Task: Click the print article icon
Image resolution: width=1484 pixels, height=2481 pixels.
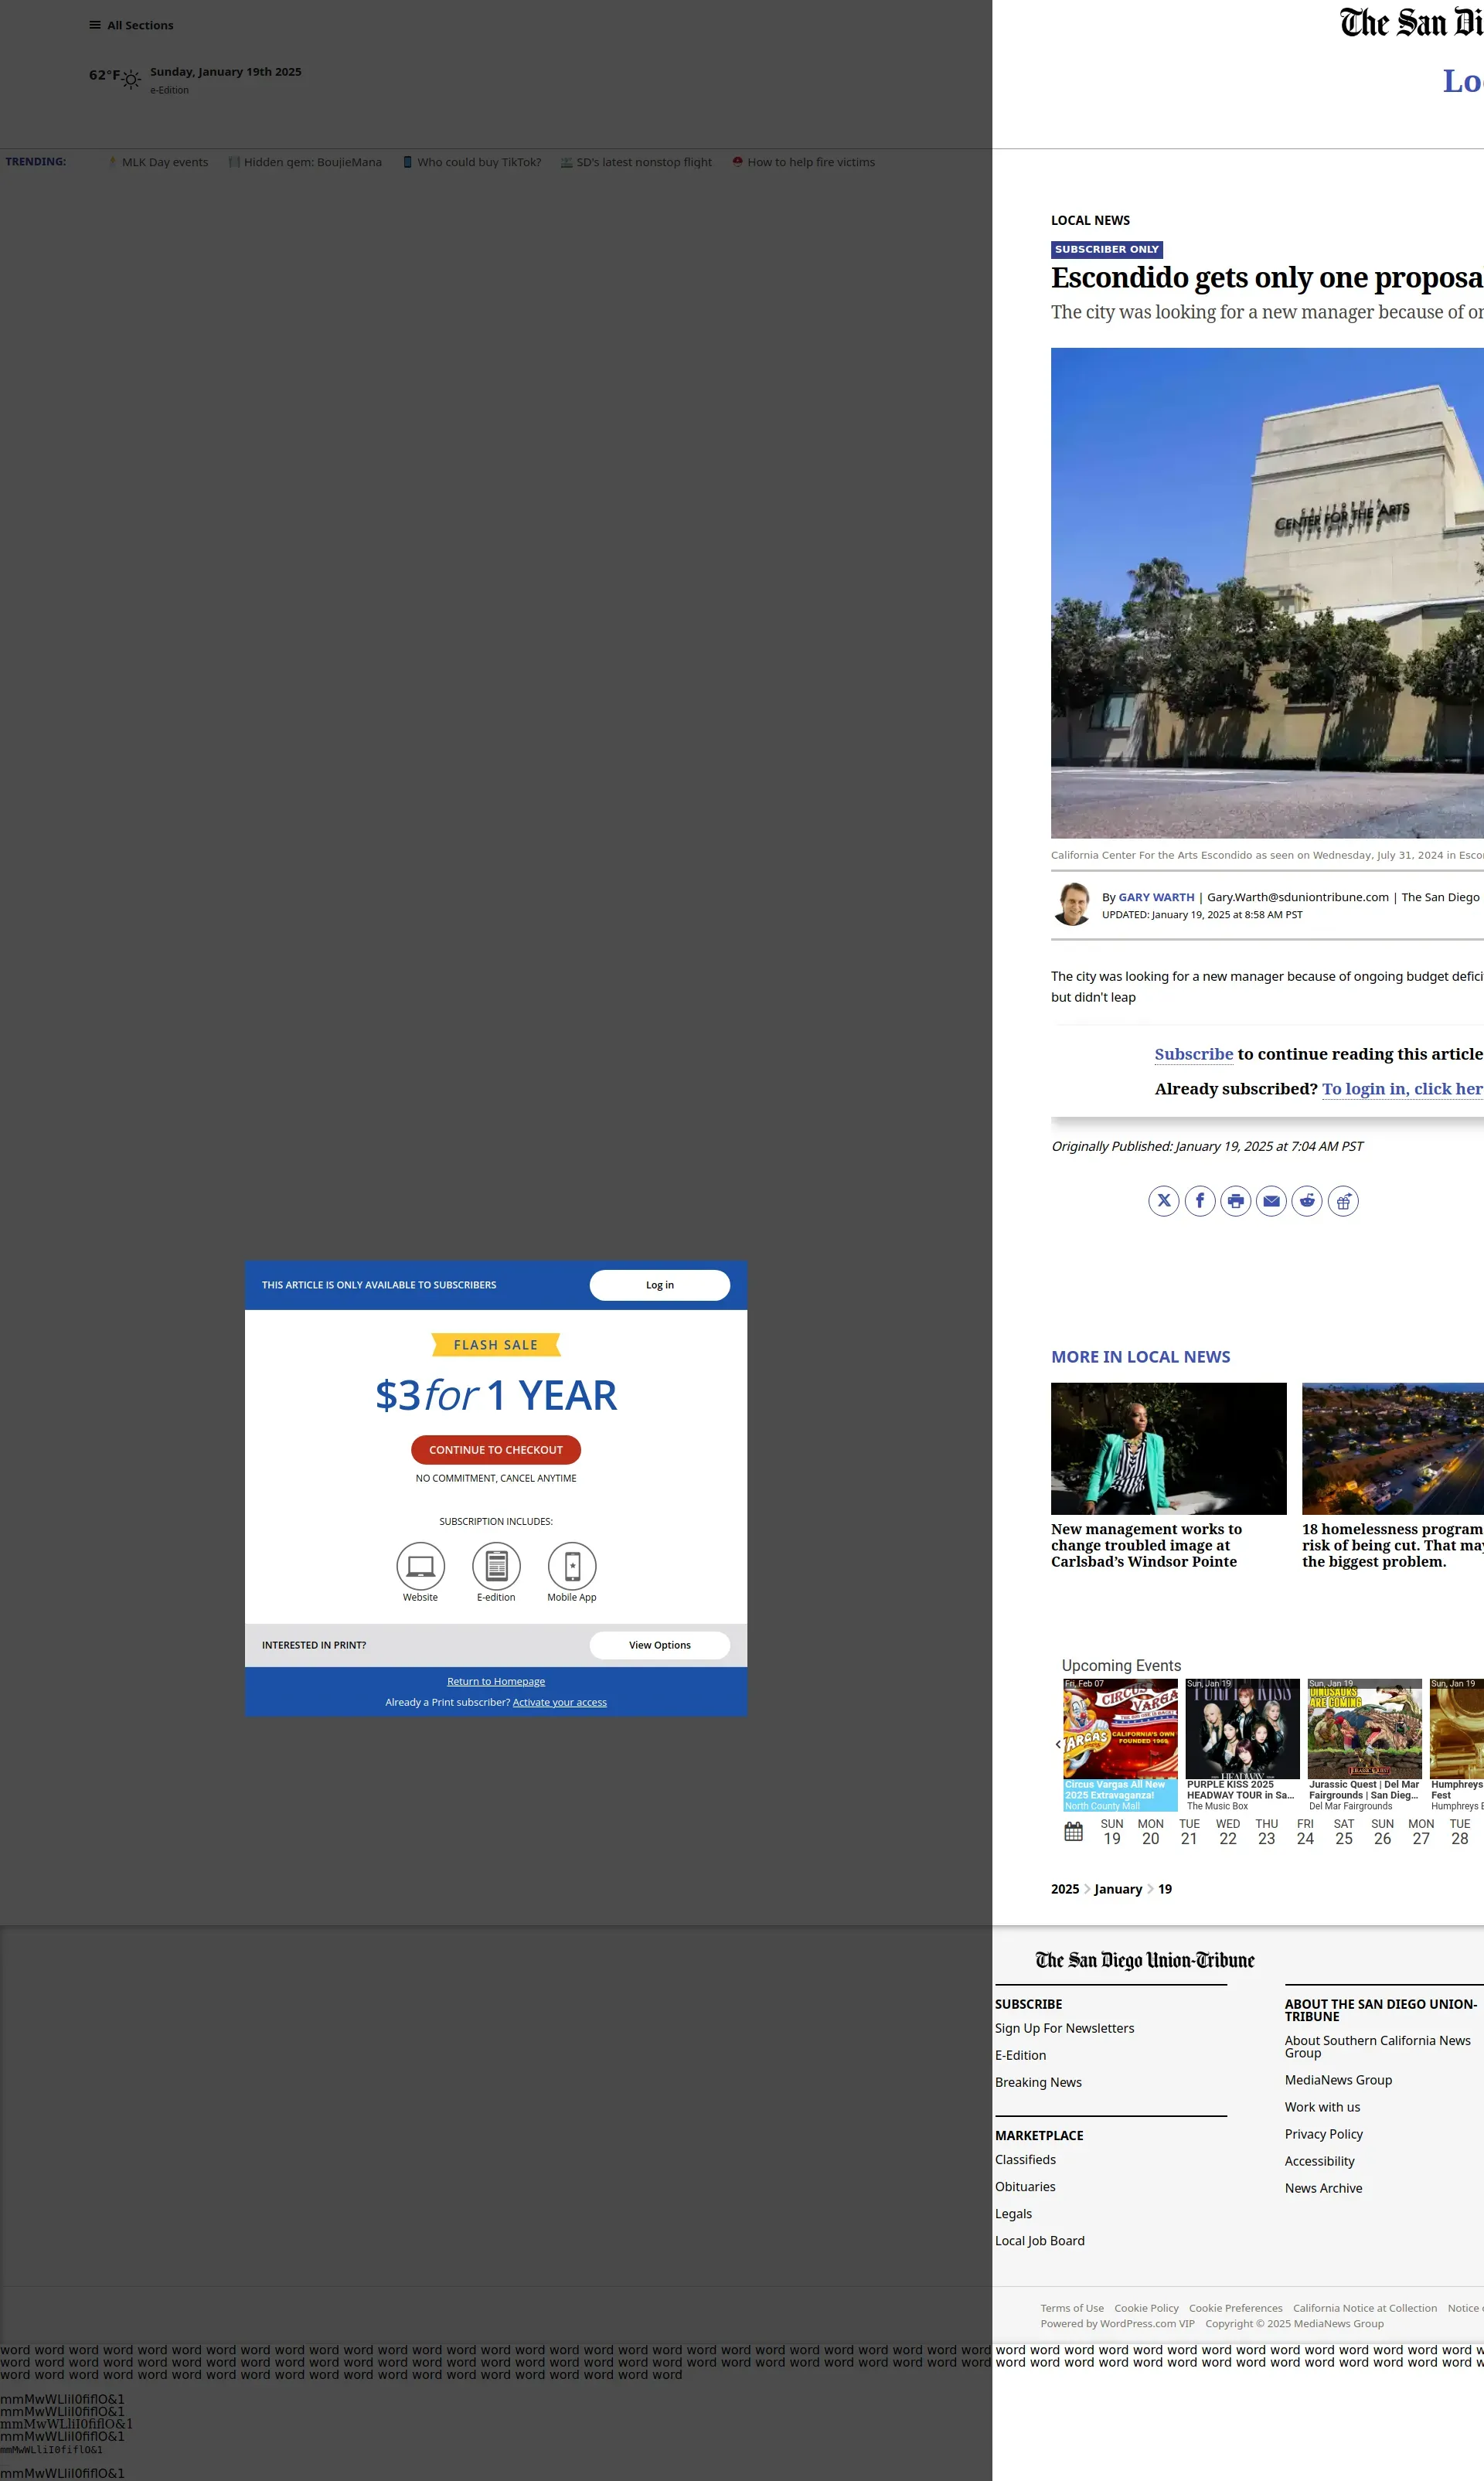Action: (x=1235, y=1201)
